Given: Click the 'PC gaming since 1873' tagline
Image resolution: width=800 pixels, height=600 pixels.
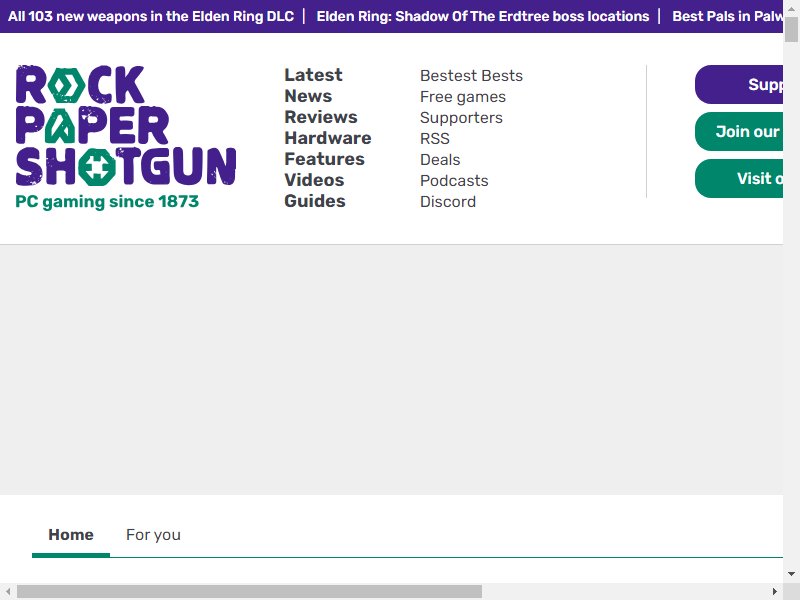Looking at the screenshot, I should click(107, 202).
